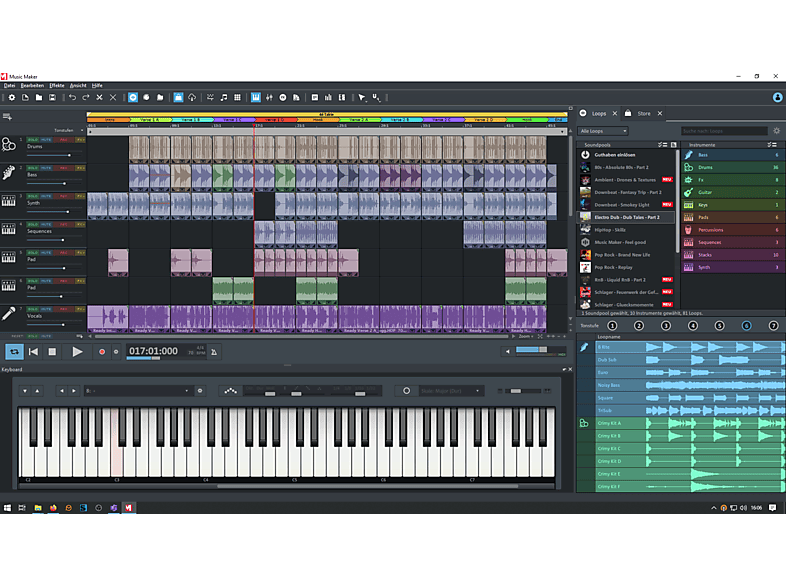The image size is (786, 587).
Task: Click the Bass guitar icon in instruments list
Action: pyautogui.click(x=689, y=155)
